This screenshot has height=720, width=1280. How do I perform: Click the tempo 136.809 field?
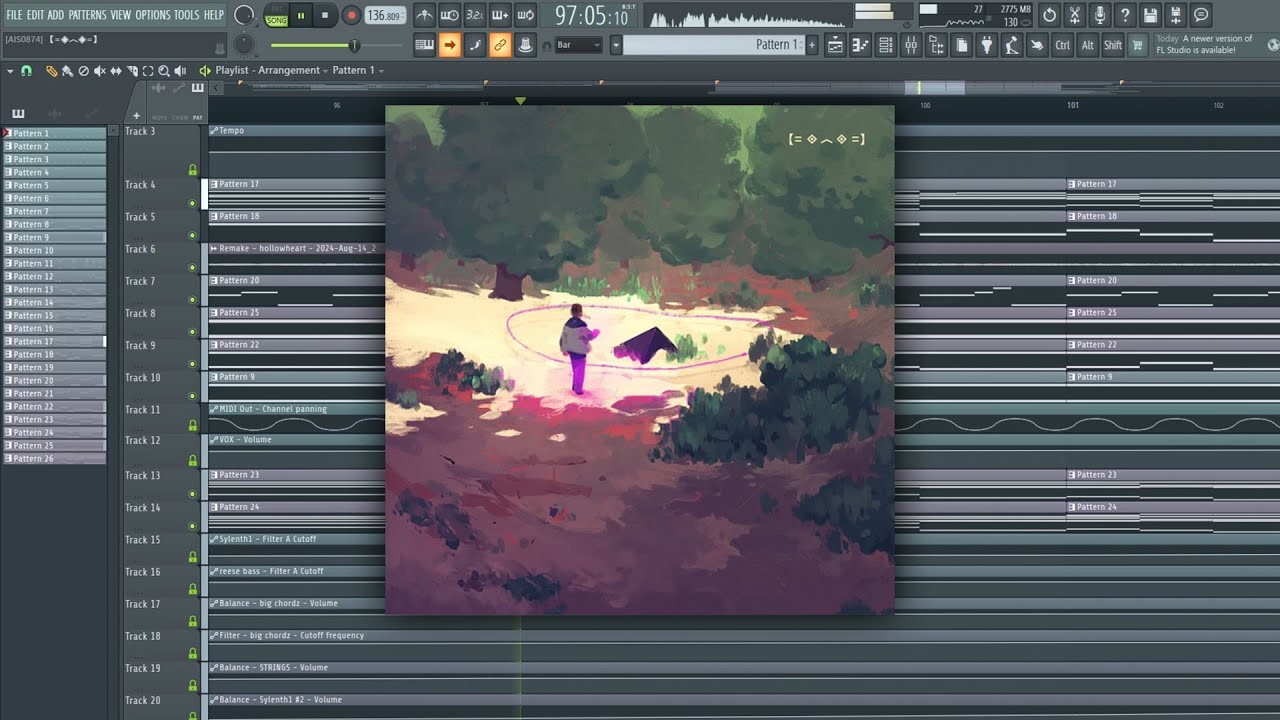(384, 15)
